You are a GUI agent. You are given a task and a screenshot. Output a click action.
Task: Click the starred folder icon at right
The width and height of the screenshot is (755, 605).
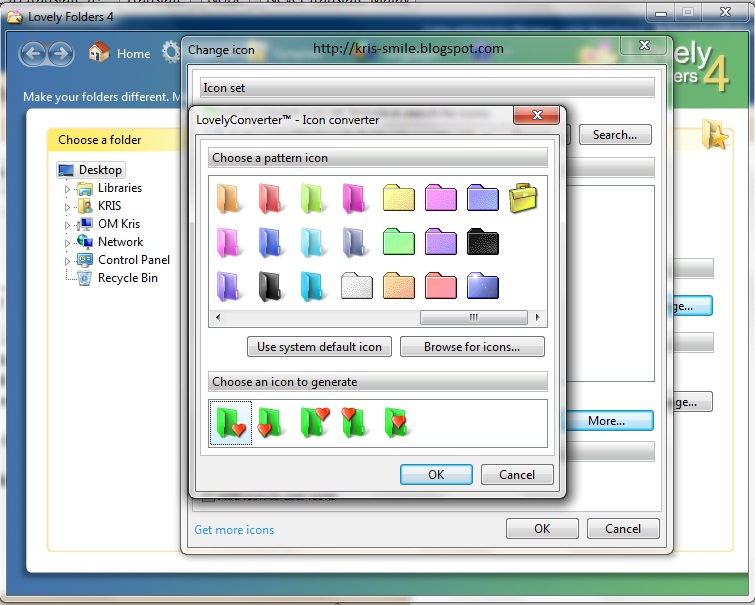point(715,134)
